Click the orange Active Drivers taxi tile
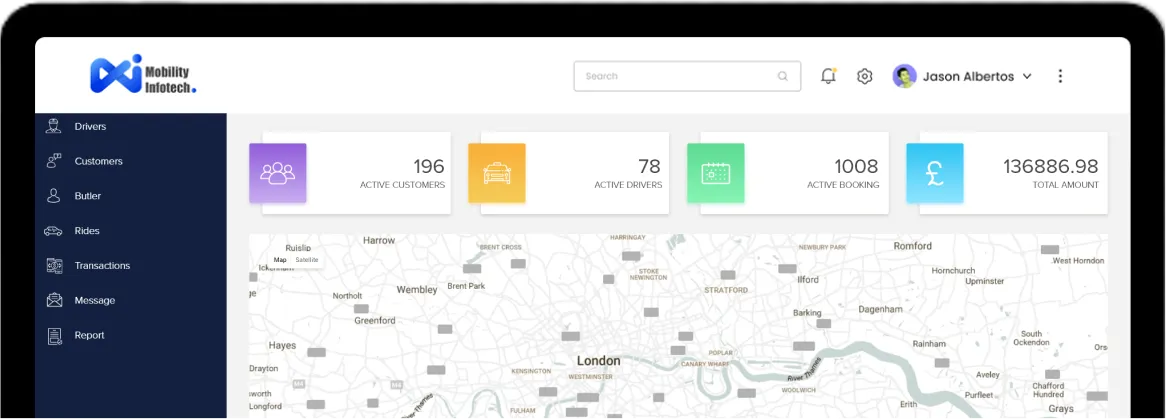The width and height of the screenshot is (1166, 419). (x=497, y=173)
